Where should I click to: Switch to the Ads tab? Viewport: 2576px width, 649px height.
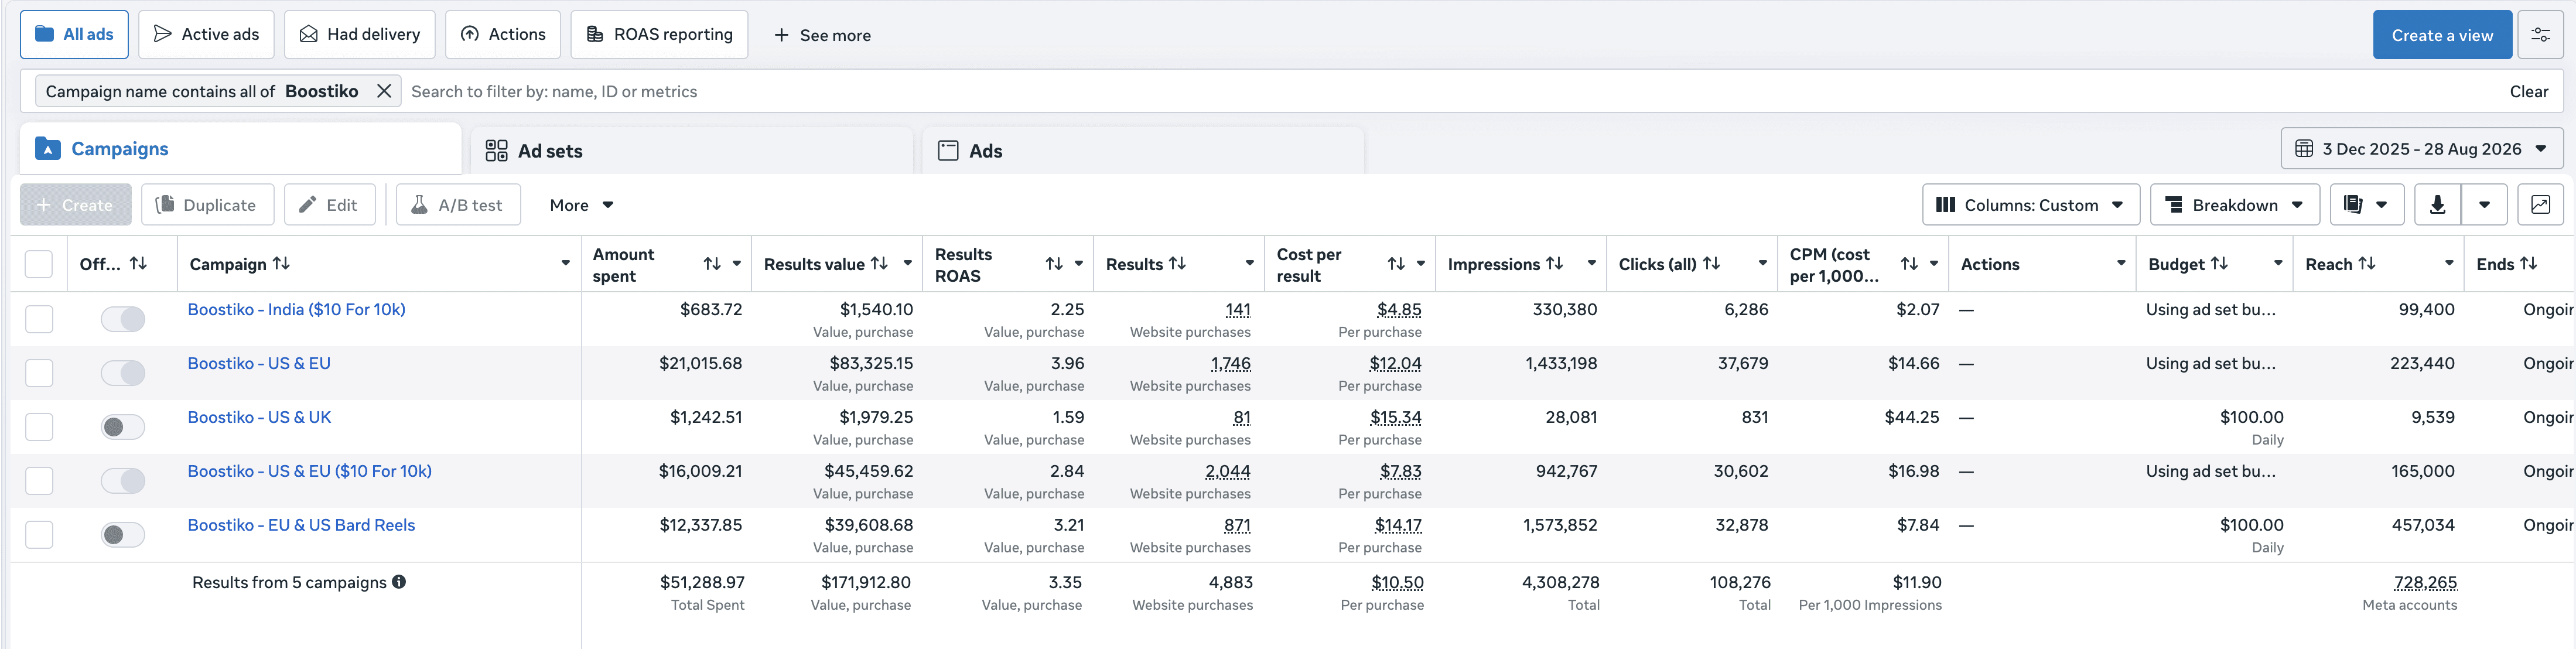(1143, 151)
